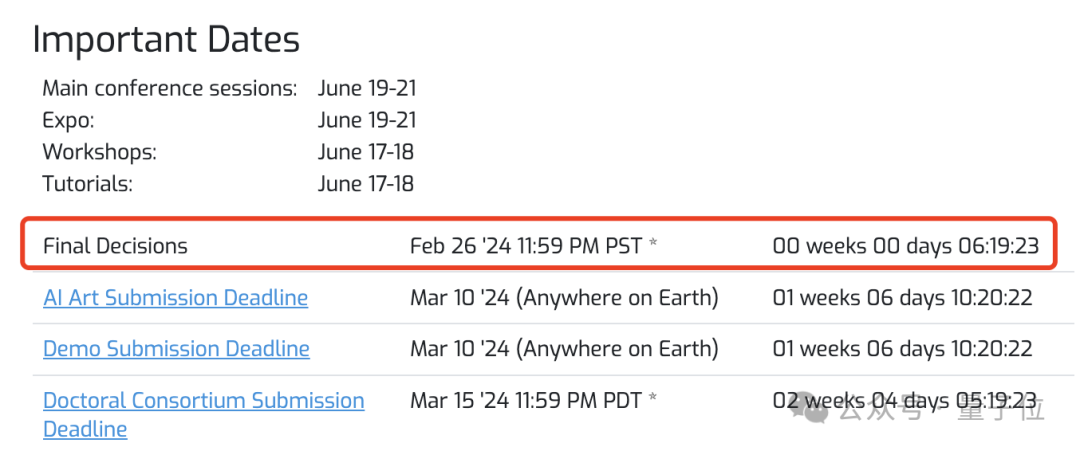Click the Main conference sessions June 19-21 date

click(x=367, y=88)
